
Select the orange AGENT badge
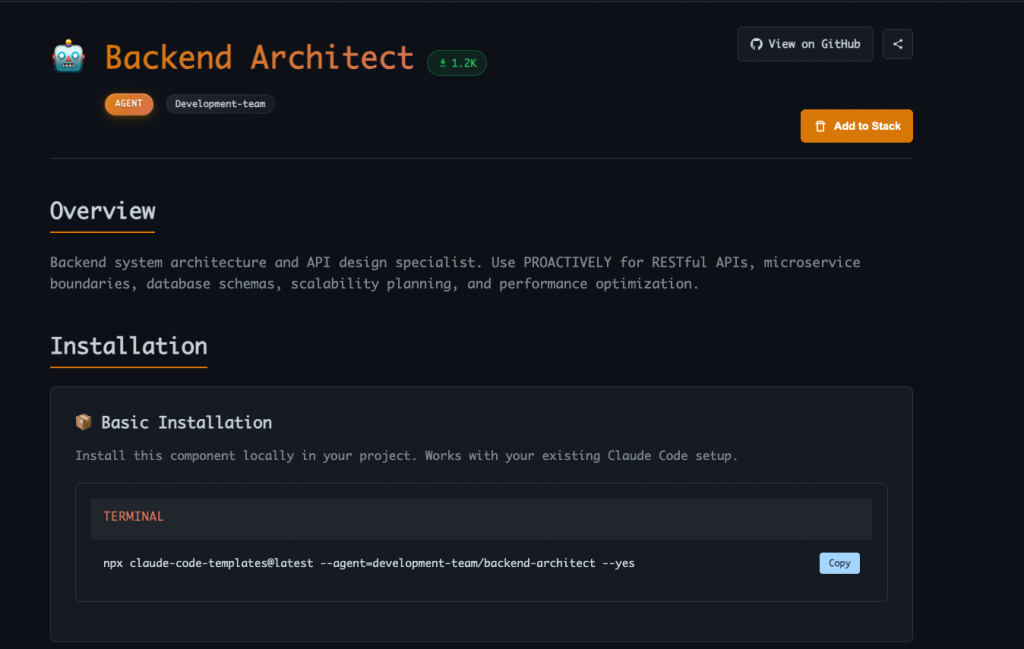[129, 104]
